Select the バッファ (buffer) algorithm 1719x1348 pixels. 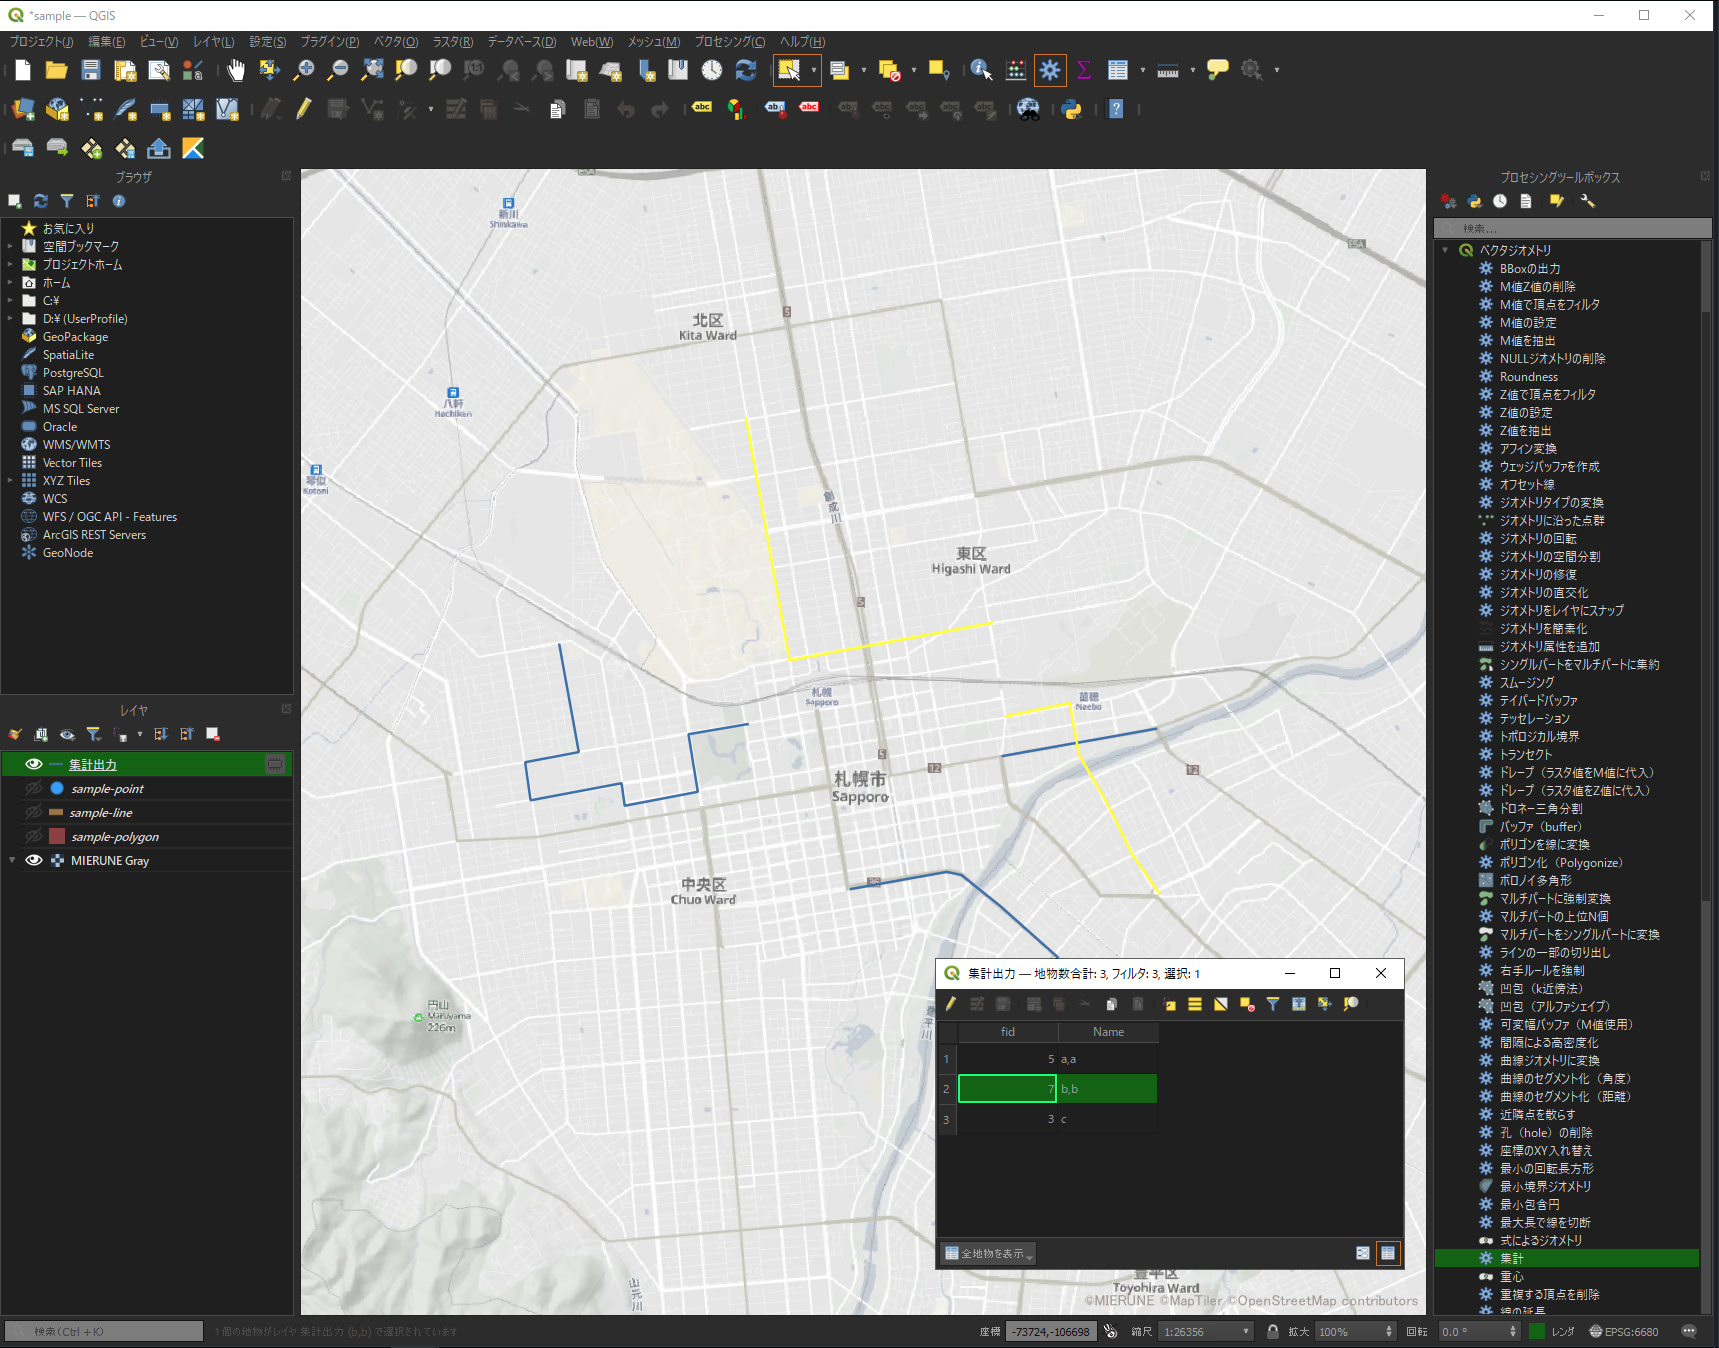click(1540, 826)
